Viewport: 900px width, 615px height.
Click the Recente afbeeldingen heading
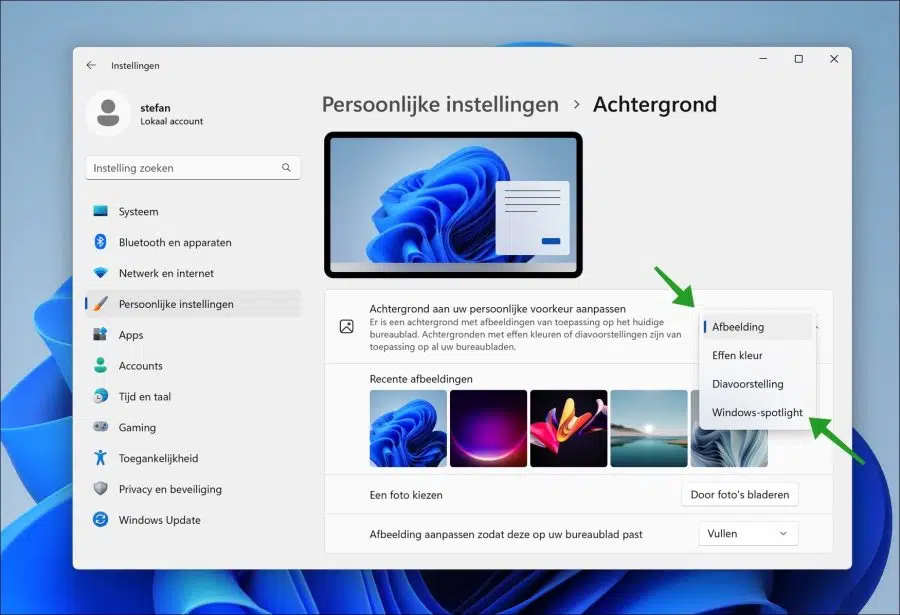coord(421,379)
